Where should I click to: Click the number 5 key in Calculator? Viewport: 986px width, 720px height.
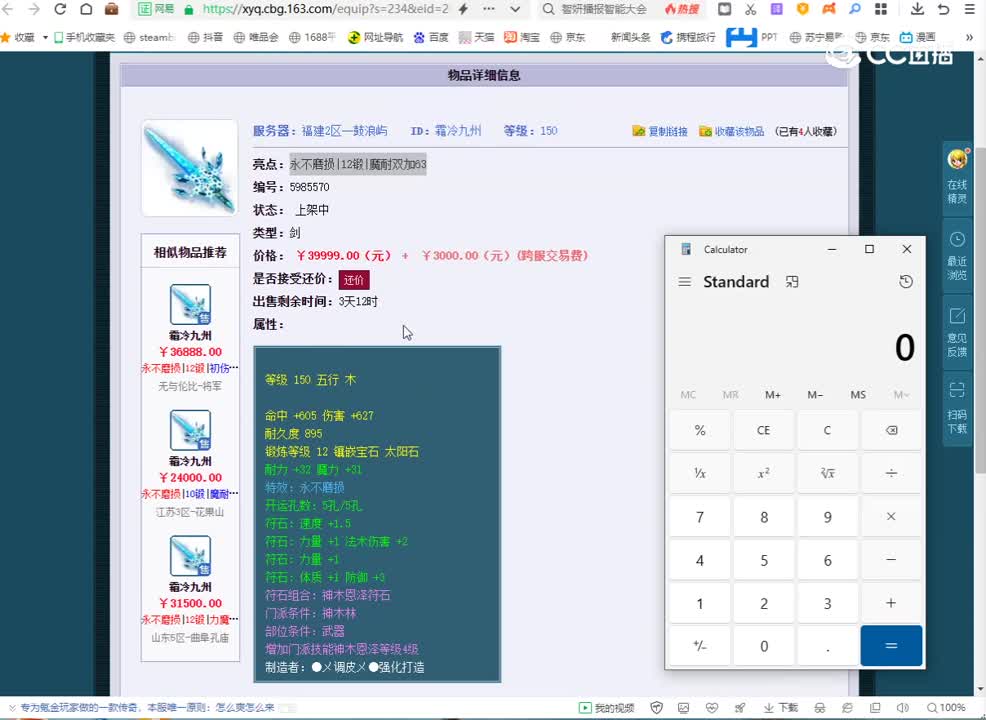click(763, 560)
